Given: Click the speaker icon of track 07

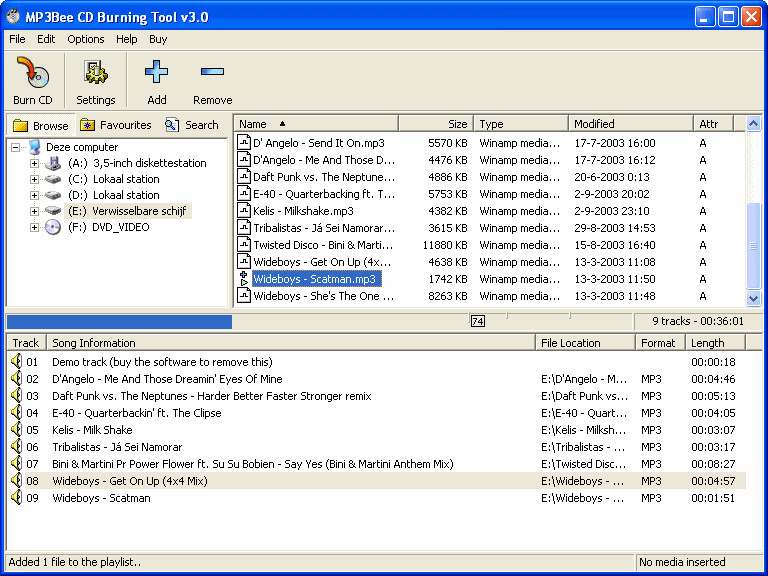Looking at the screenshot, I should 17,463.
